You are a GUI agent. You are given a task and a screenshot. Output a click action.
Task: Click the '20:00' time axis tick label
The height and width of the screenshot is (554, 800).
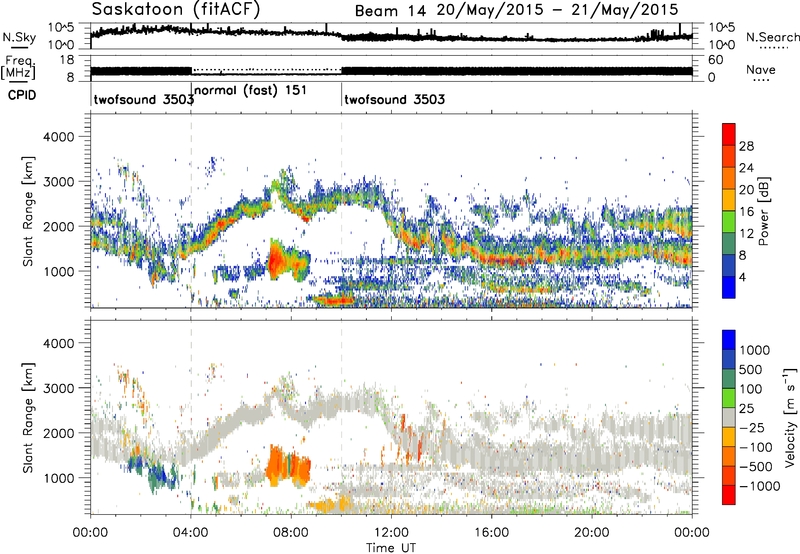click(x=592, y=533)
